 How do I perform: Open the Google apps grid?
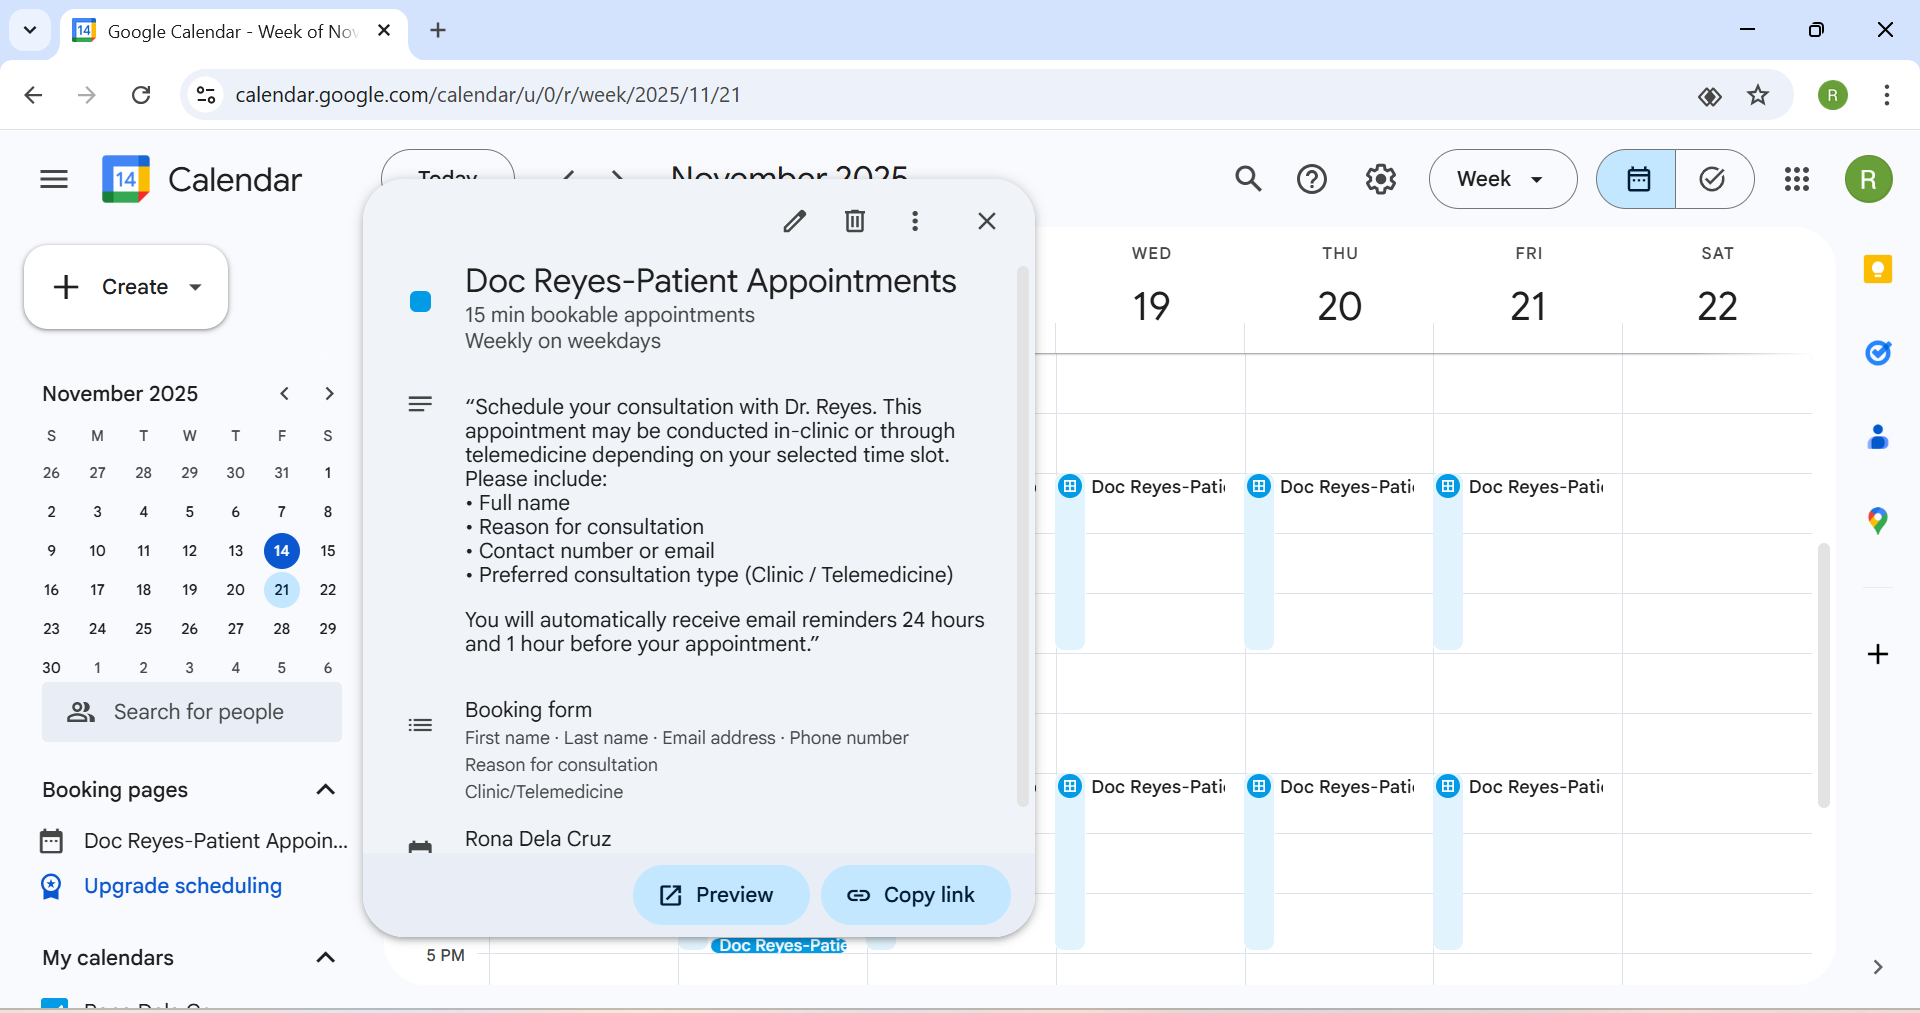(x=1797, y=179)
